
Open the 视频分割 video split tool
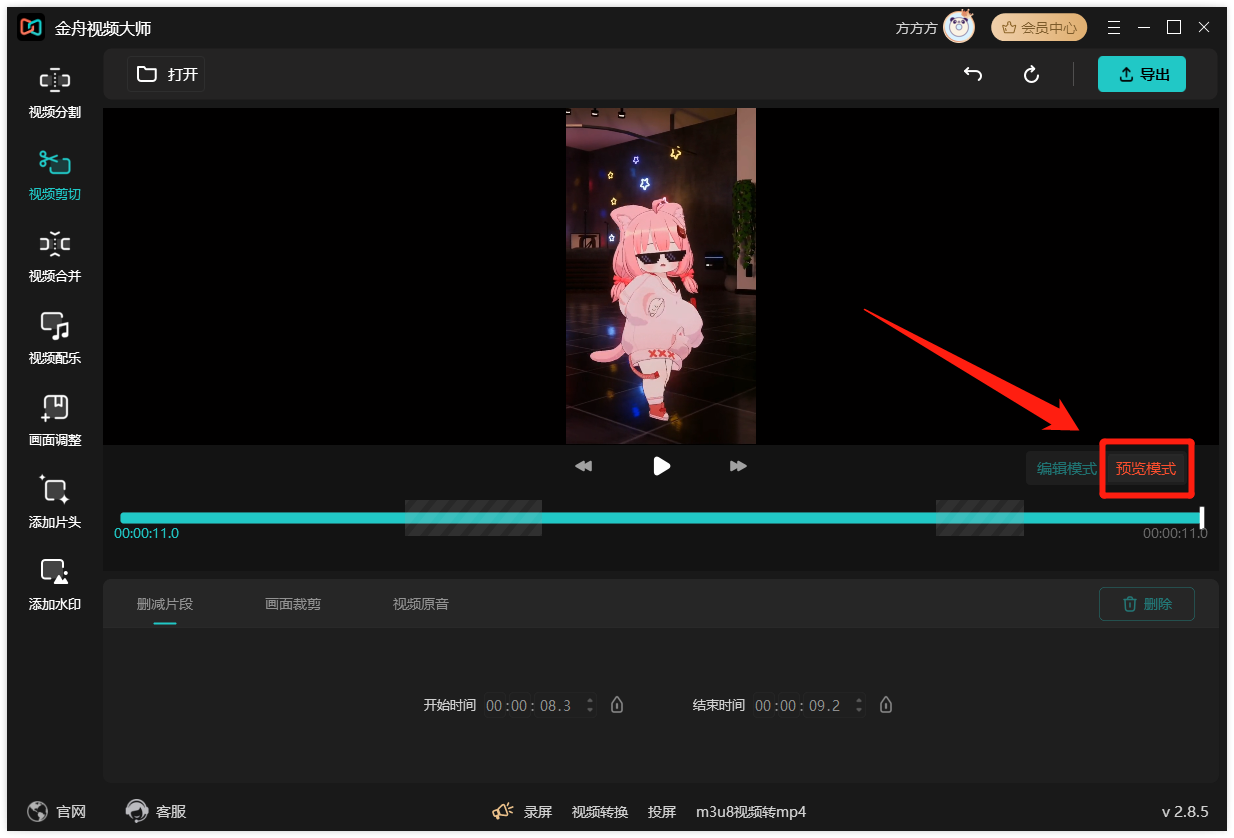(54, 93)
